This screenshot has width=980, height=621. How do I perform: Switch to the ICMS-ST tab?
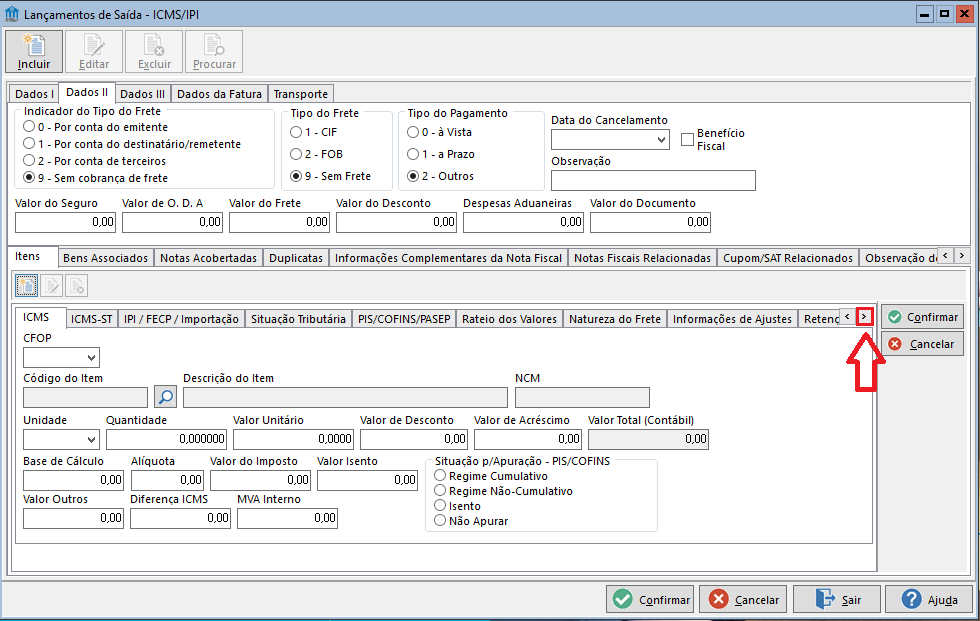(92, 319)
